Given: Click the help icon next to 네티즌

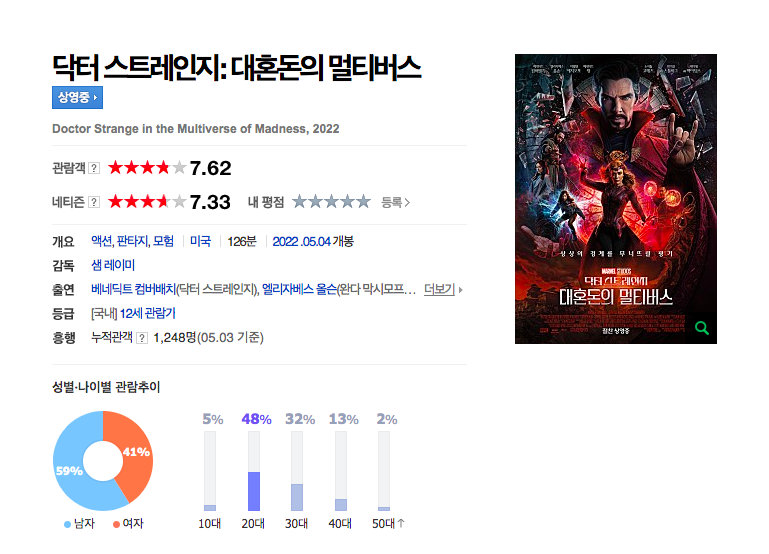Looking at the screenshot, I should coord(94,202).
